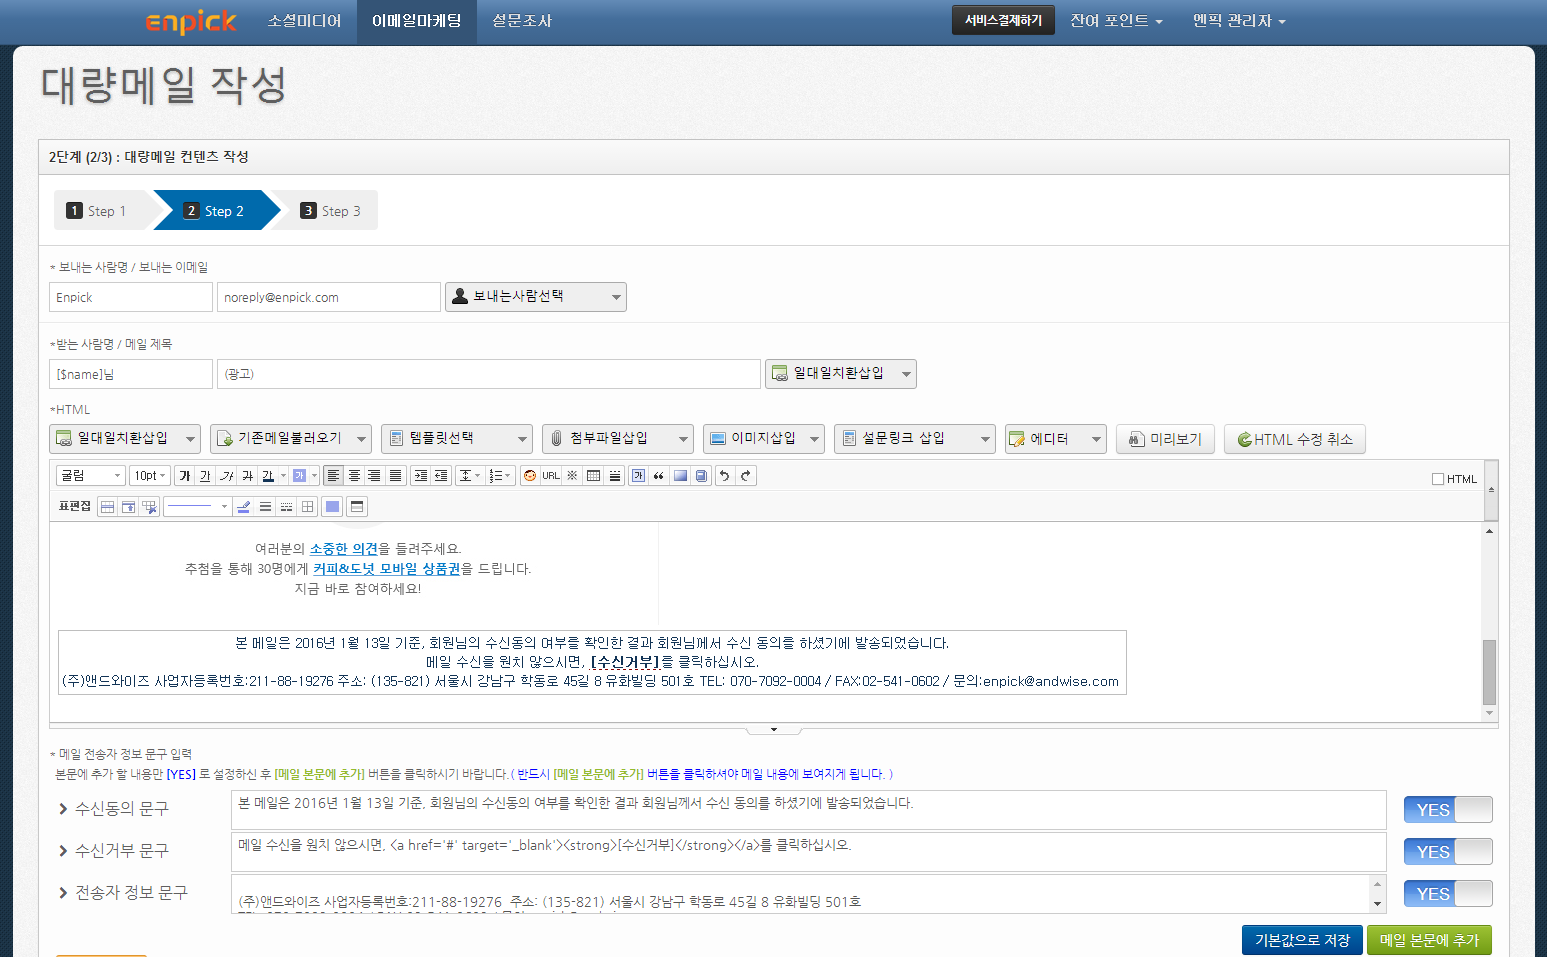Click the URL link insert icon

click(x=551, y=476)
